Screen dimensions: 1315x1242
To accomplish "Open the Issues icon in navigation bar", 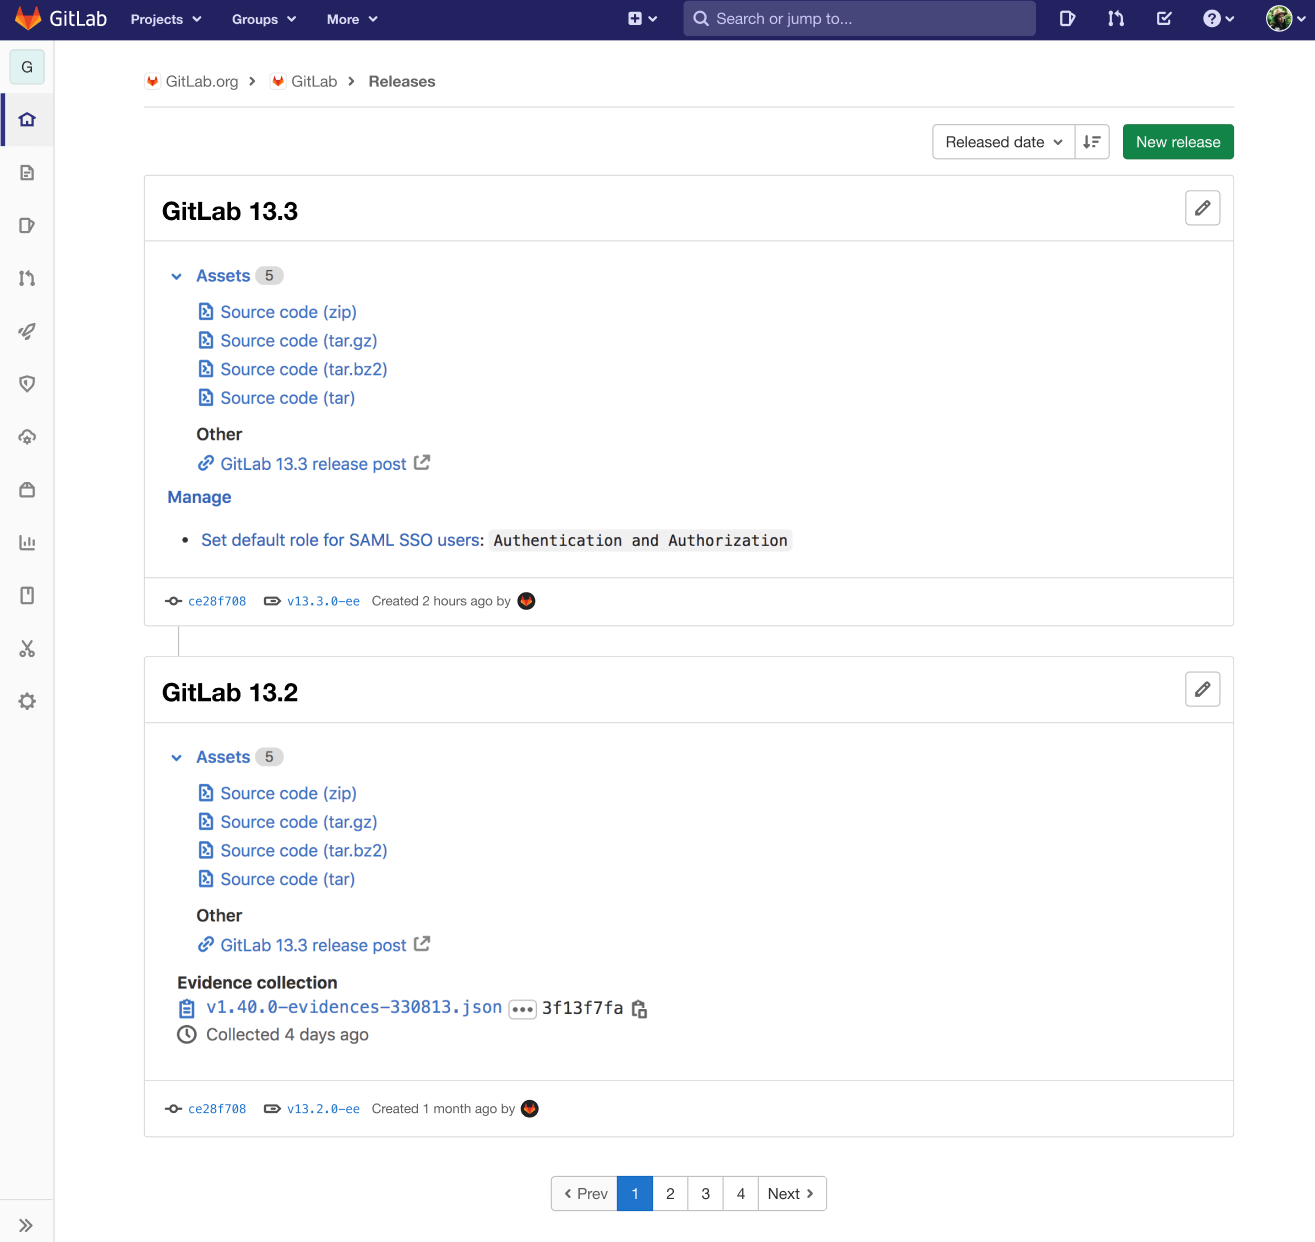I will click(x=27, y=225).
